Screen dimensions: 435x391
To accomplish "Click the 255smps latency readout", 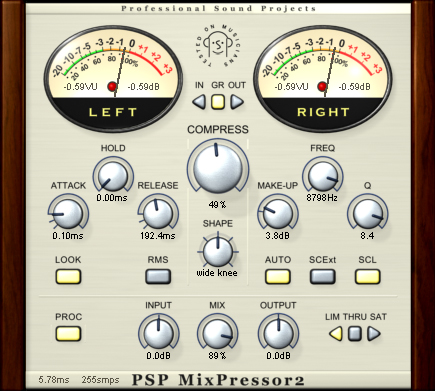I will (100, 380).
